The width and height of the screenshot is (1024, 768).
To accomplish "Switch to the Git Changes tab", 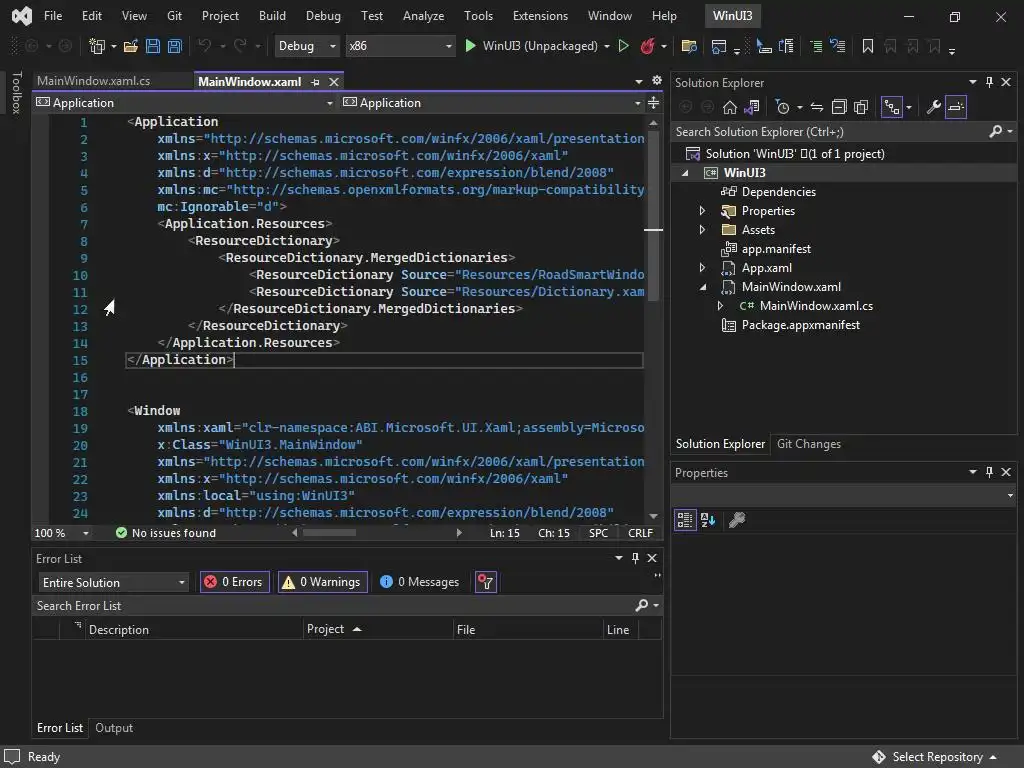I will pos(808,444).
